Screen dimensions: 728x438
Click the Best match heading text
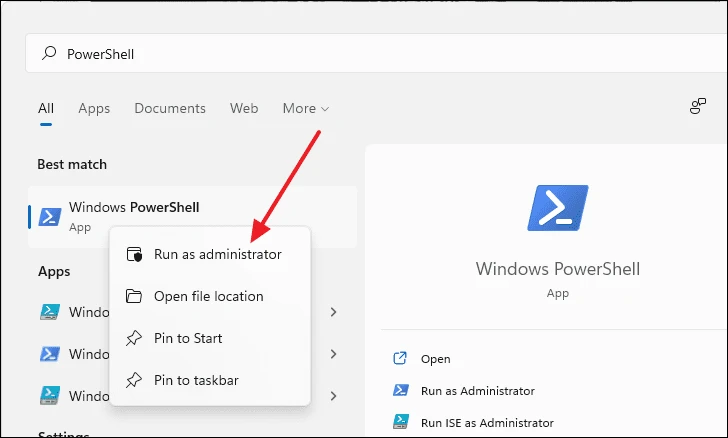click(72, 164)
